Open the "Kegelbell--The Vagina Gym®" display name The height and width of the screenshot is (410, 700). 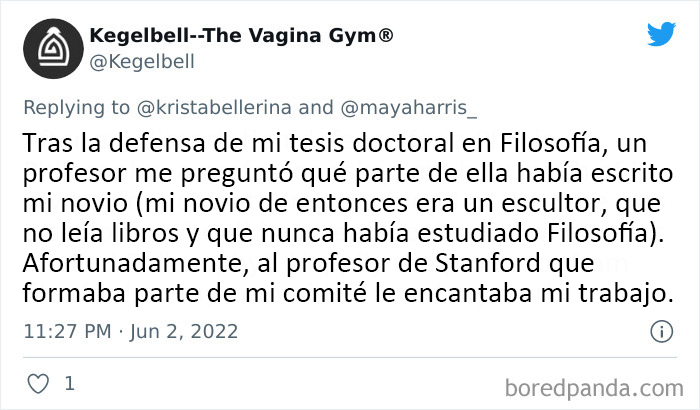241,37
